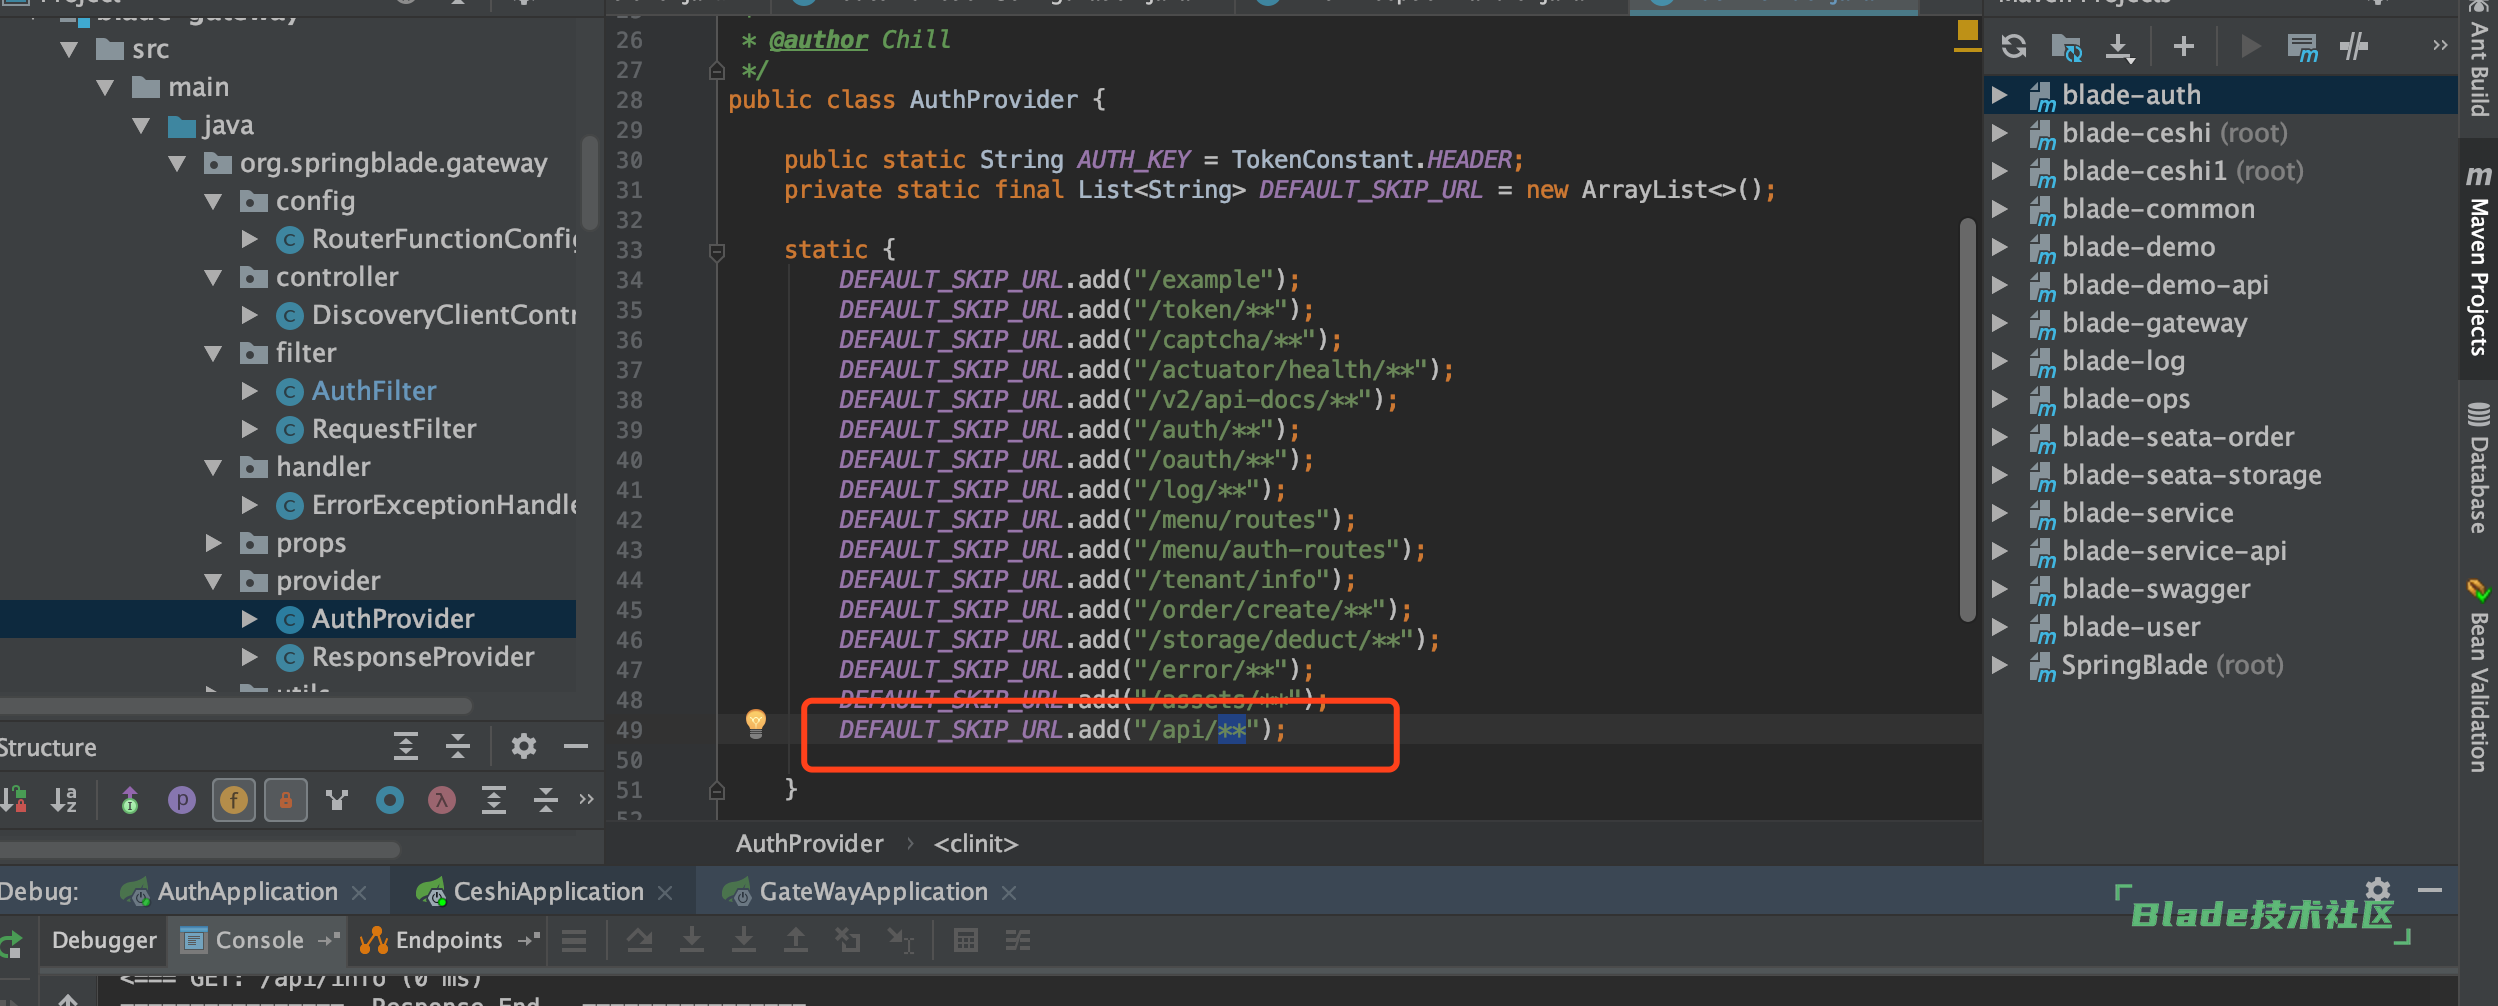
Task: Click the fork-shaped grouping icon in Structure
Action: pyautogui.click(x=337, y=800)
